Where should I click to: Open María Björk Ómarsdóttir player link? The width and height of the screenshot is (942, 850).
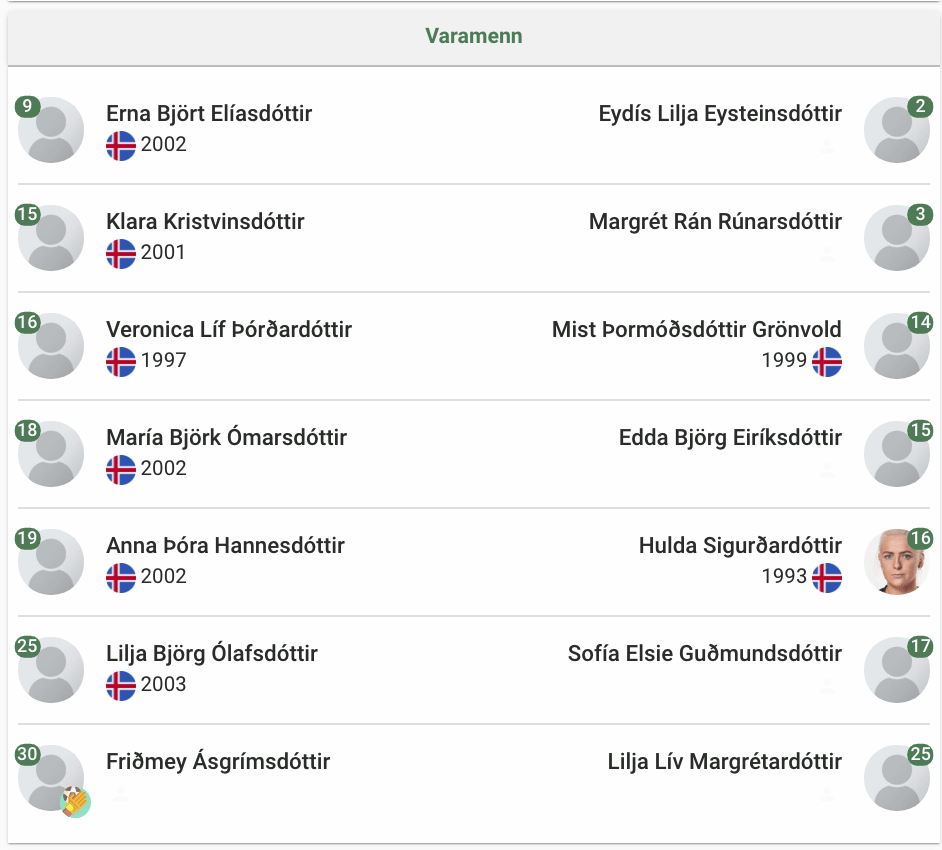(x=226, y=437)
